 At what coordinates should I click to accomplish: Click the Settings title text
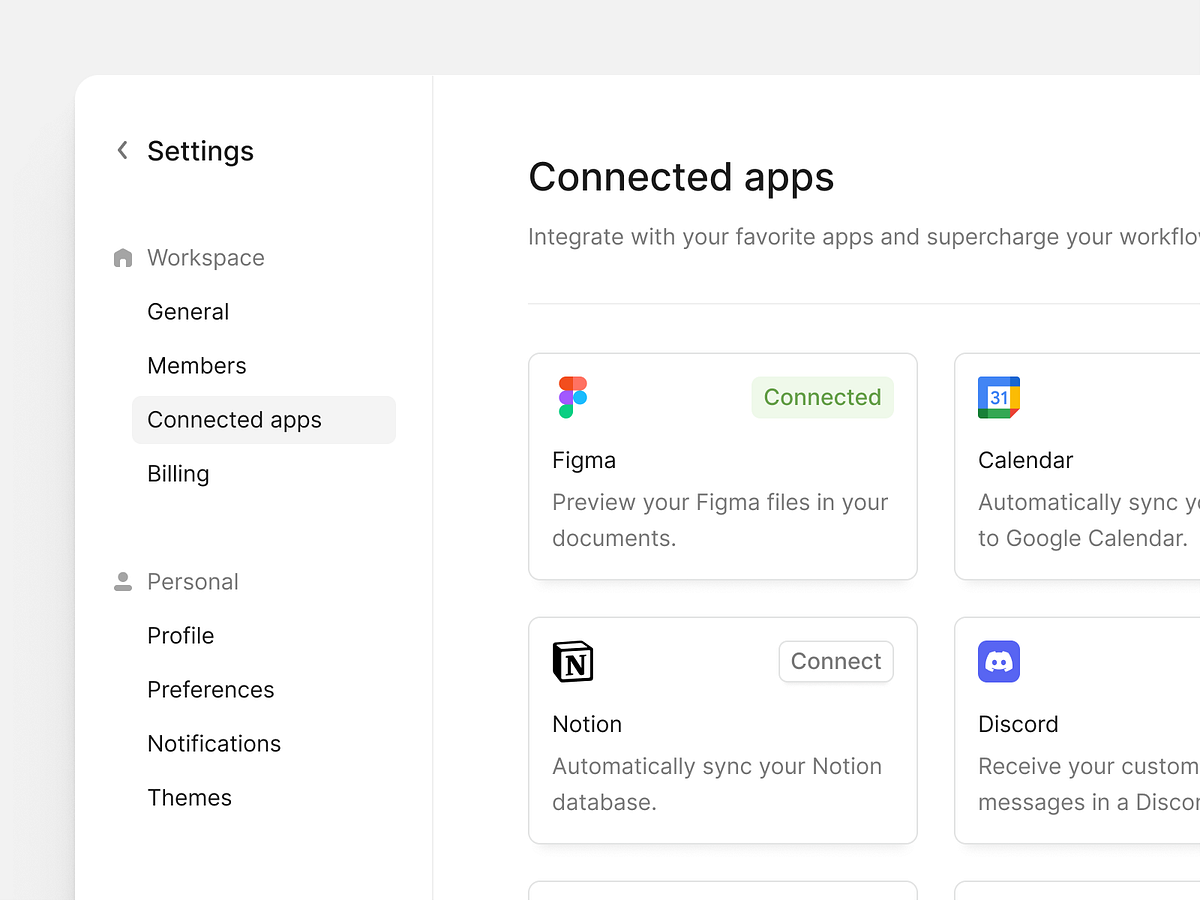point(200,151)
